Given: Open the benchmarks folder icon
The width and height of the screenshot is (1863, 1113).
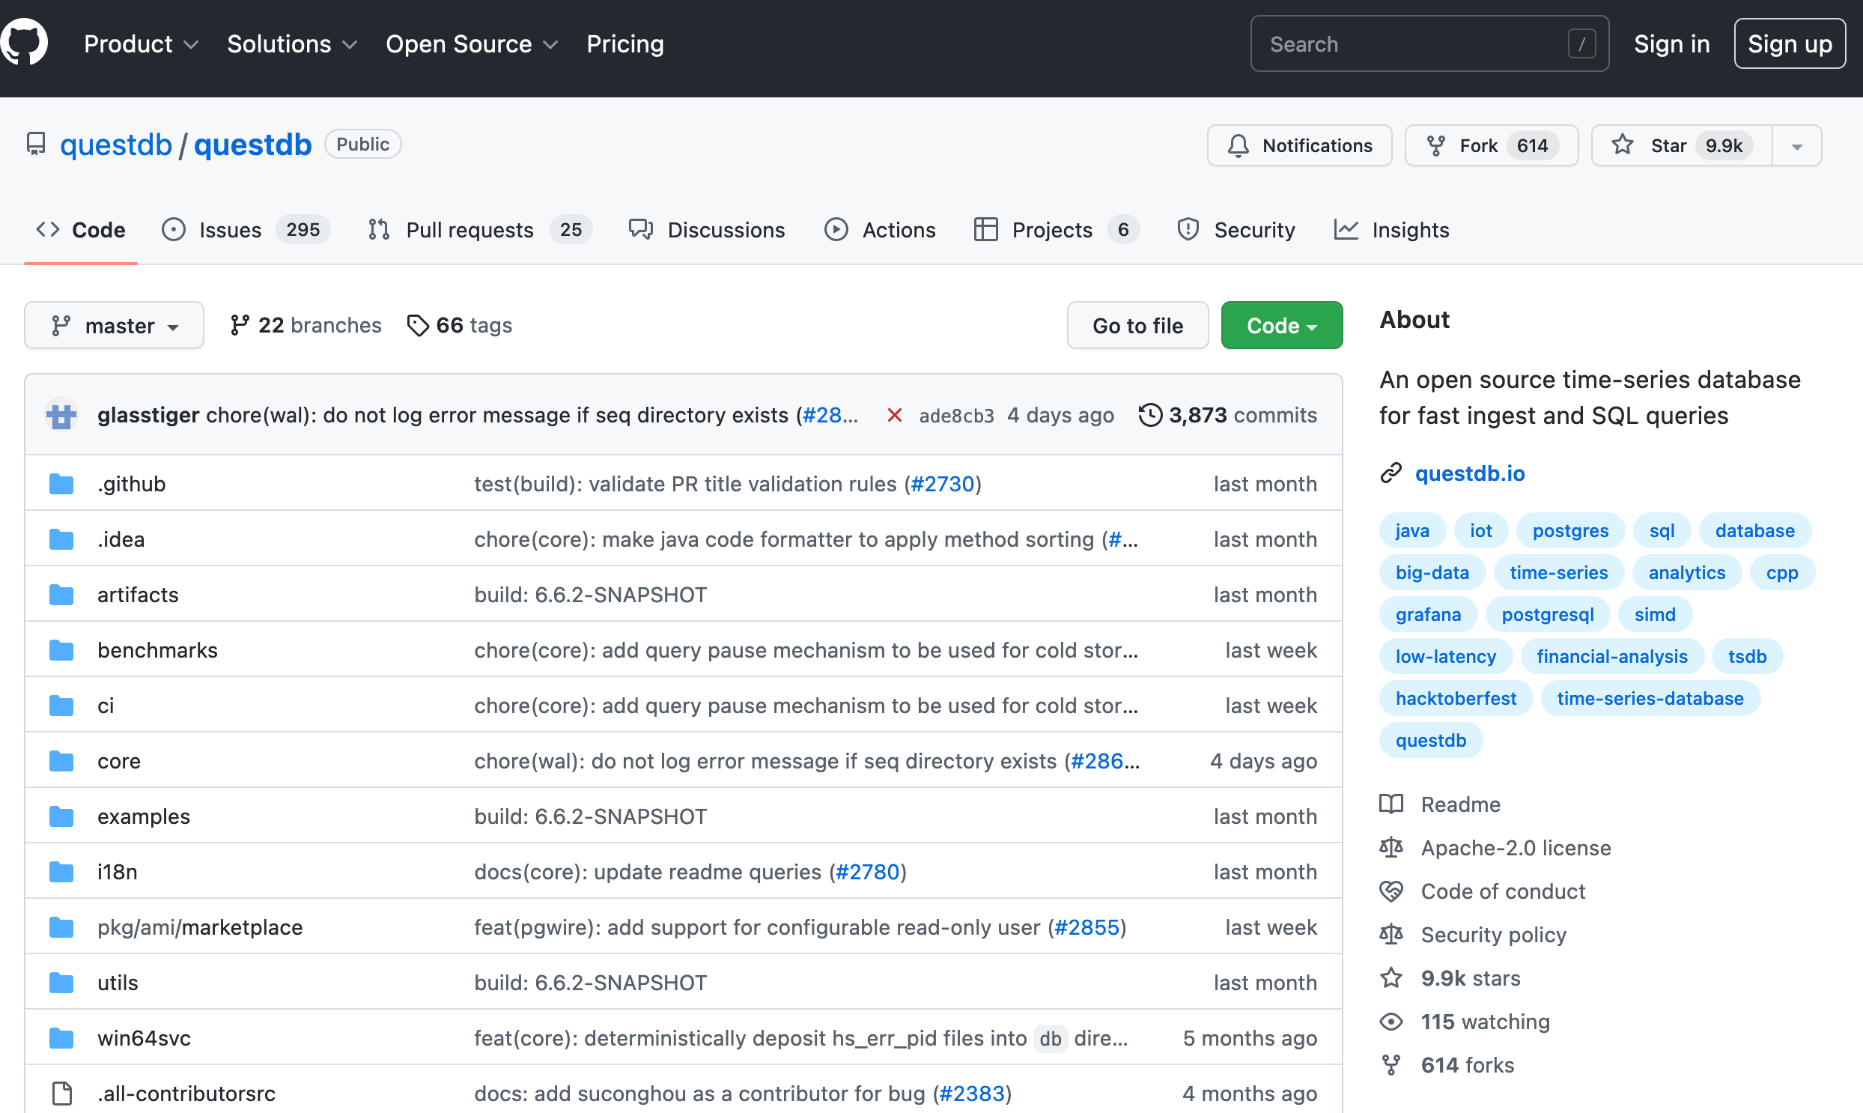Looking at the screenshot, I should 62,650.
